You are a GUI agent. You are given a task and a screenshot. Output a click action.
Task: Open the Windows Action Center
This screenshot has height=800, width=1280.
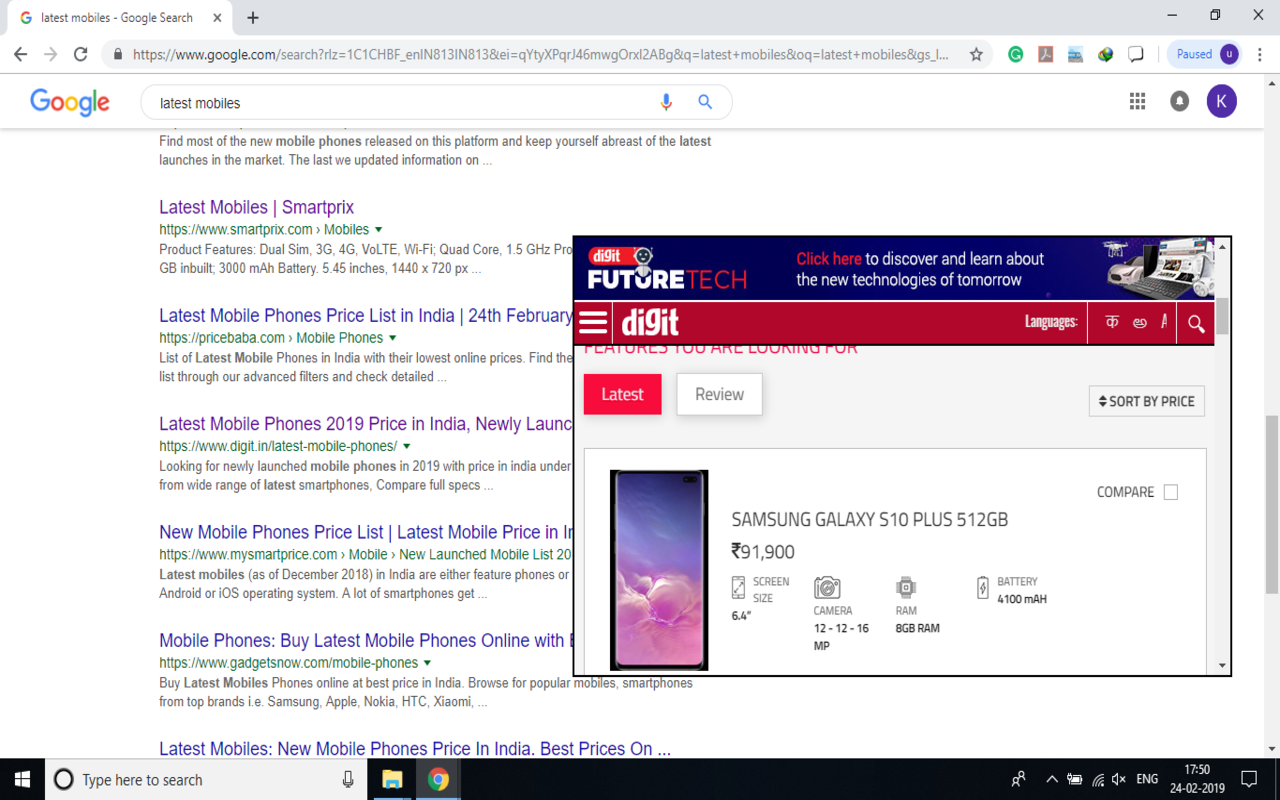1249,779
